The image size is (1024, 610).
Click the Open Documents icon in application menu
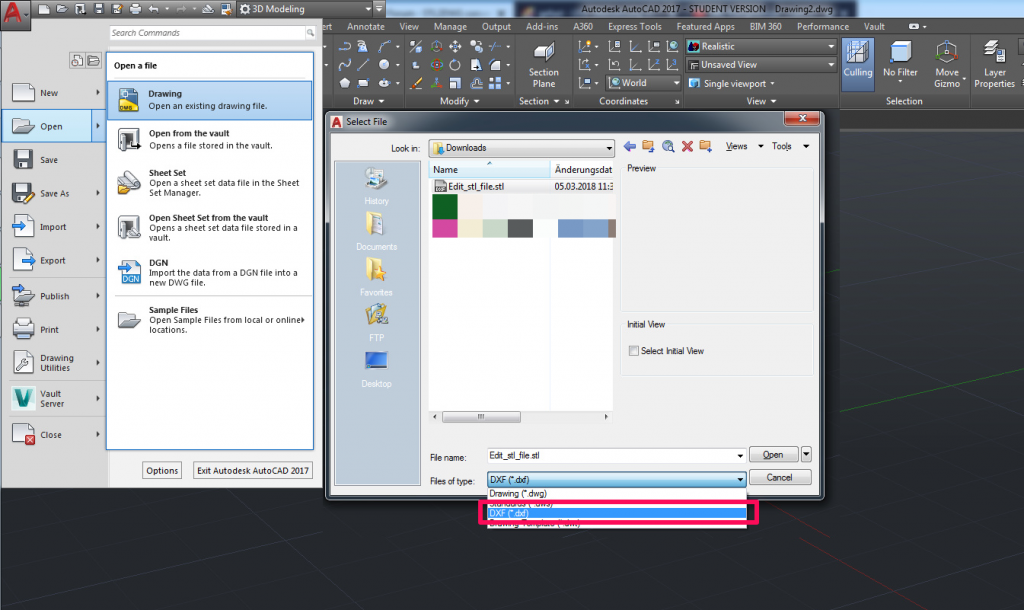point(93,61)
